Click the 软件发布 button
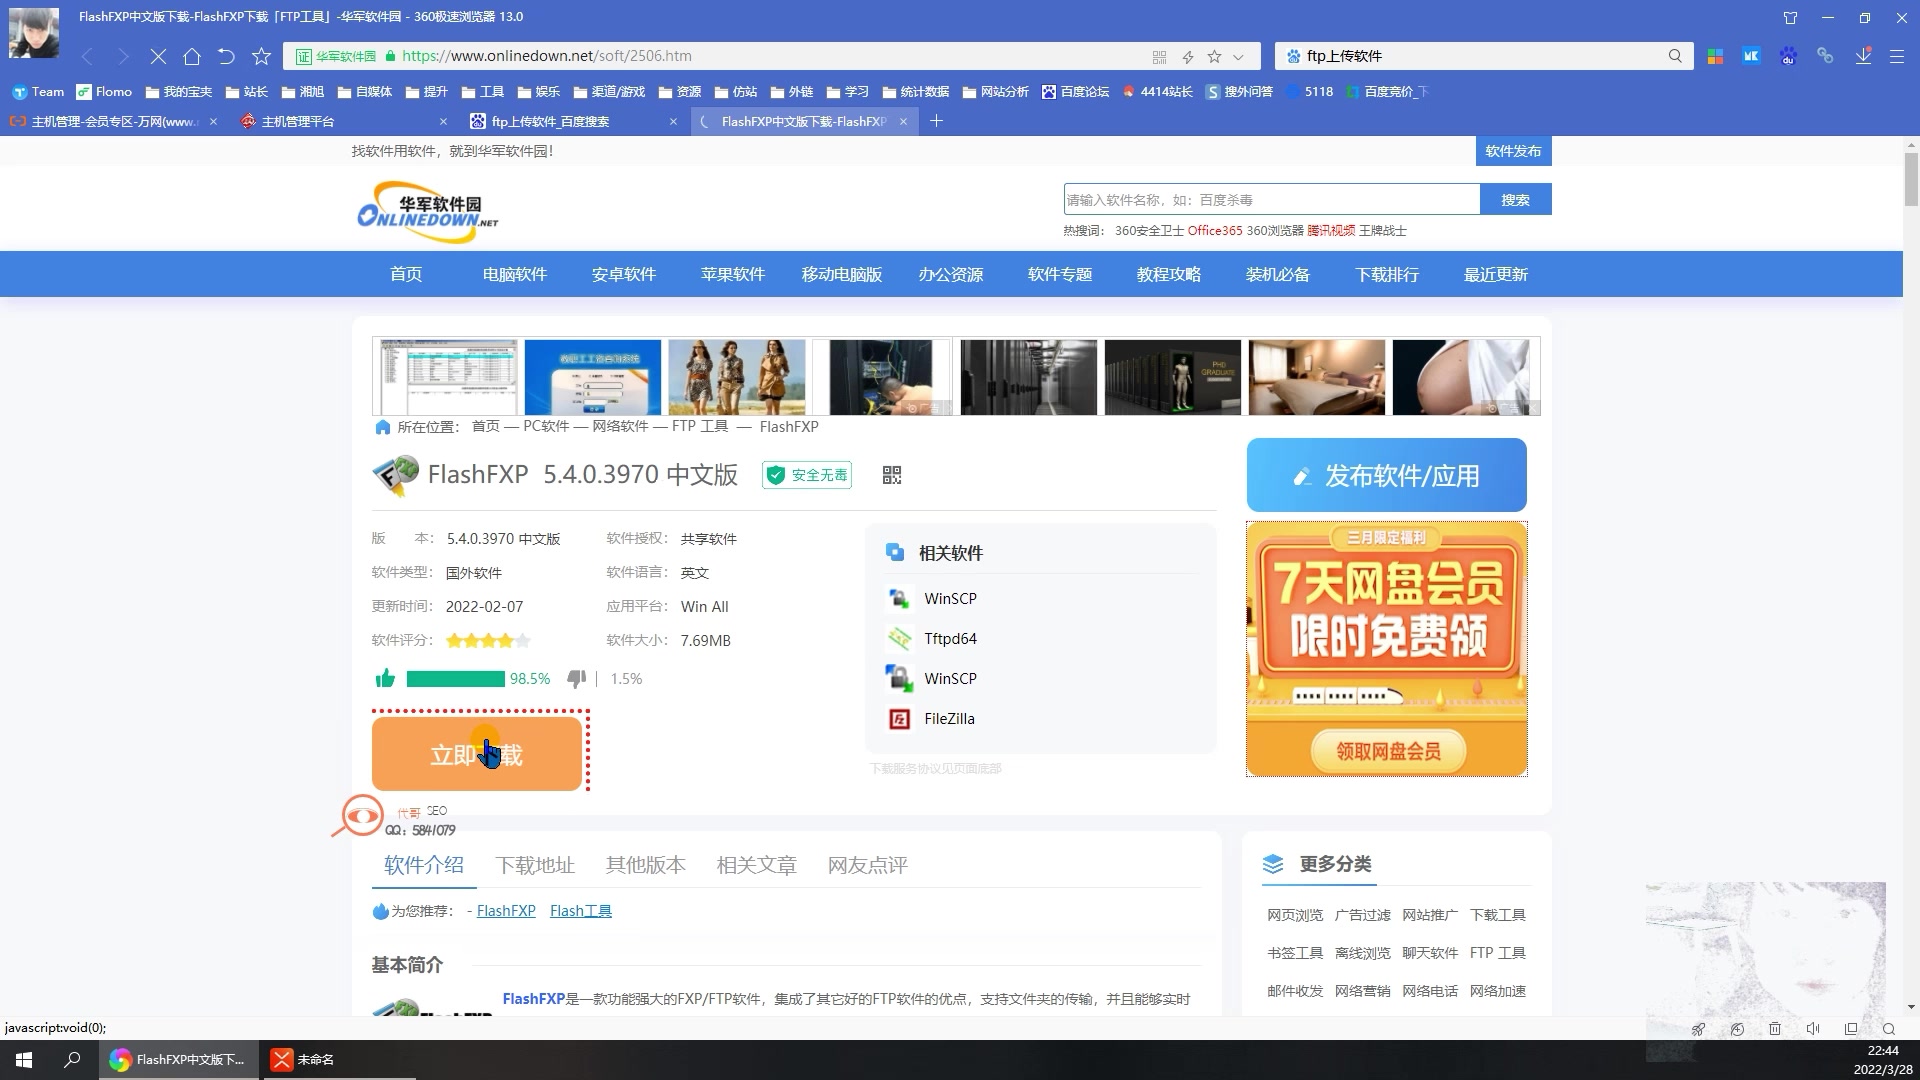Viewport: 1920px width, 1080px height. [1513, 151]
